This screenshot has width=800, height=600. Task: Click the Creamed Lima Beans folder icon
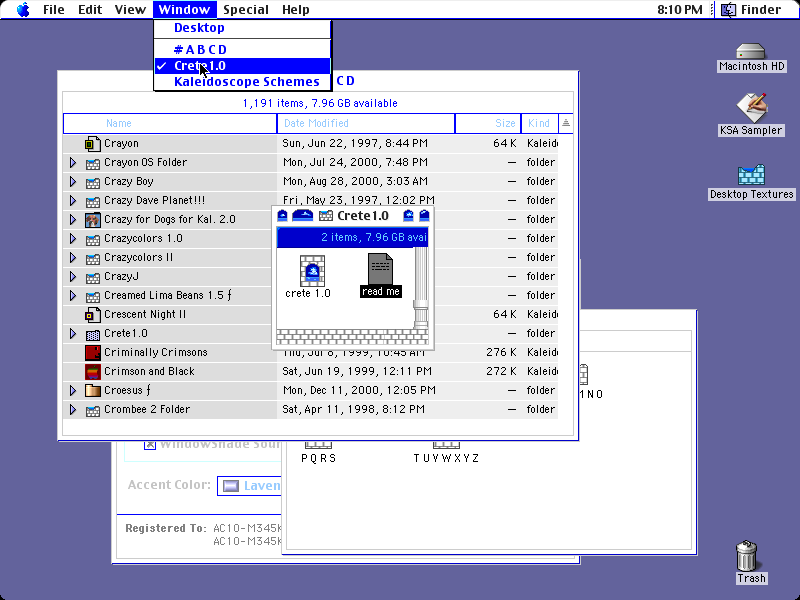(x=92, y=296)
